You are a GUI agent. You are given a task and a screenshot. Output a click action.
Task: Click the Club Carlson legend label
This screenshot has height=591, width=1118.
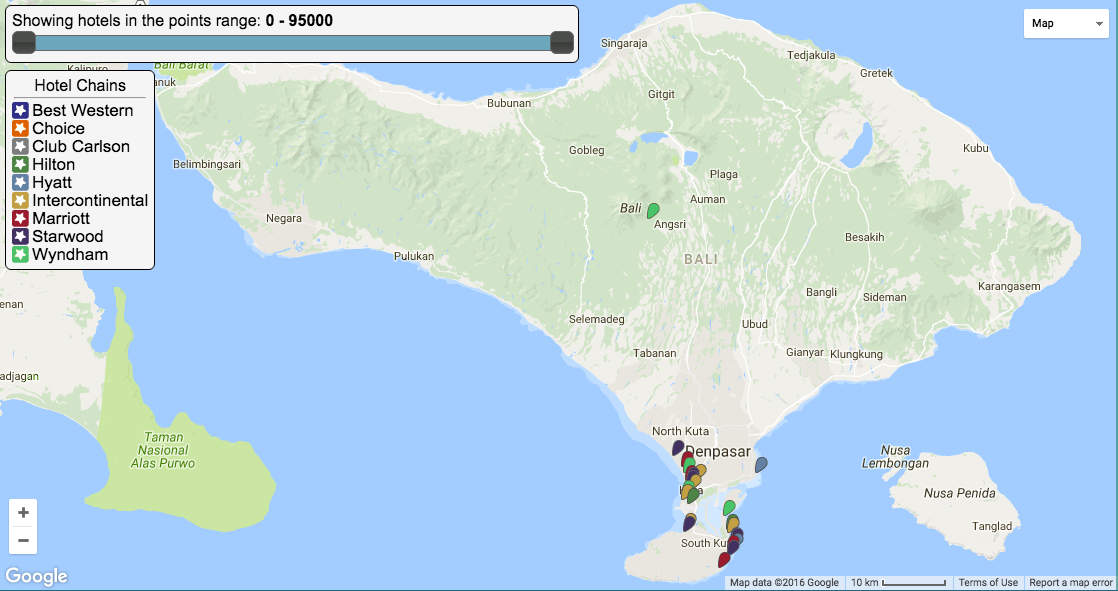click(81, 146)
